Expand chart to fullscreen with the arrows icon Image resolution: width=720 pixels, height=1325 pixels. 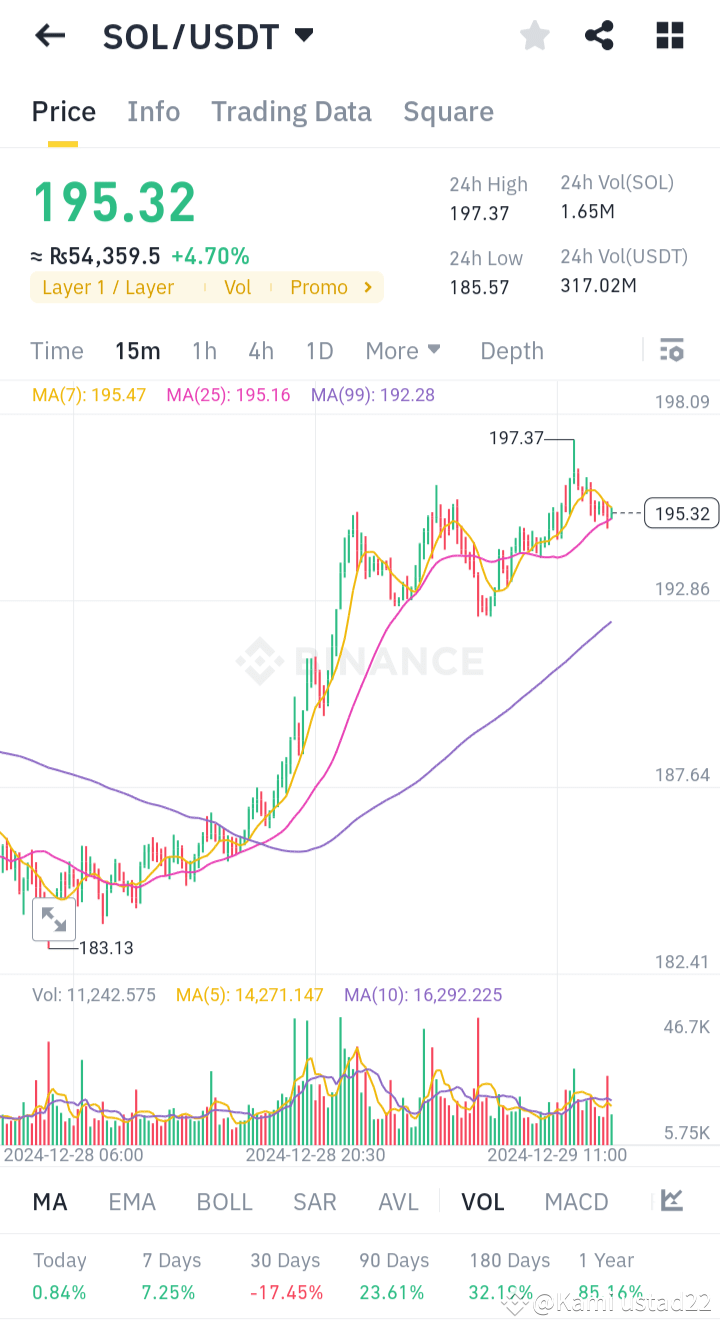tap(54, 919)
